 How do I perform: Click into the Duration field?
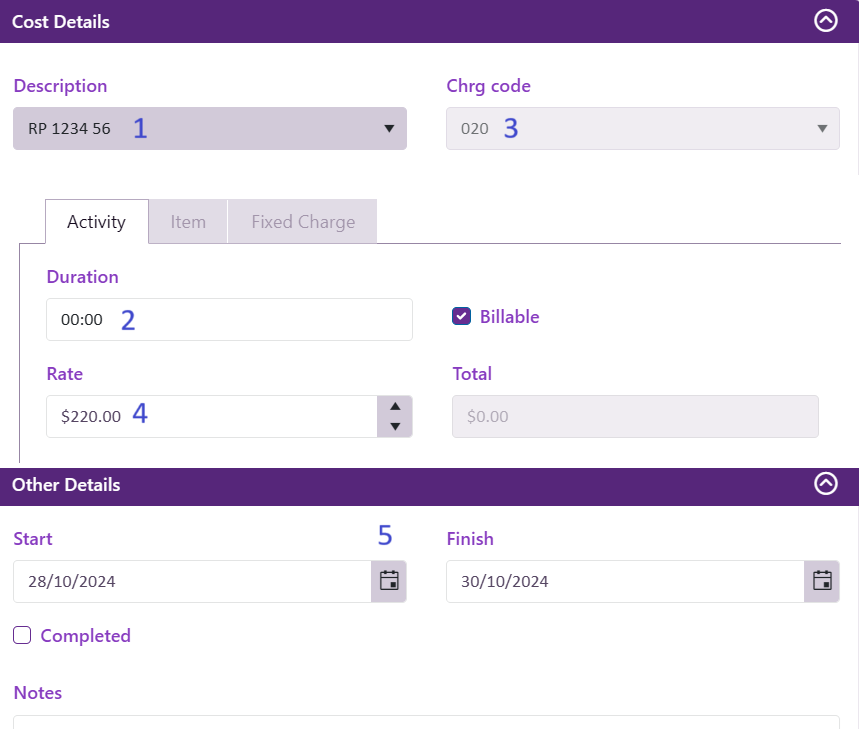(229, 320)
